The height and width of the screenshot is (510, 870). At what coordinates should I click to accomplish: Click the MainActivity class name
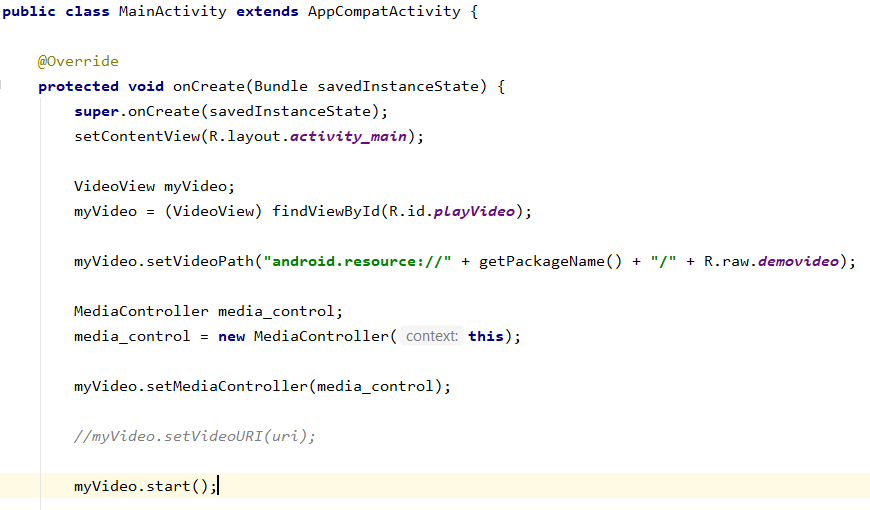(173, 12)
